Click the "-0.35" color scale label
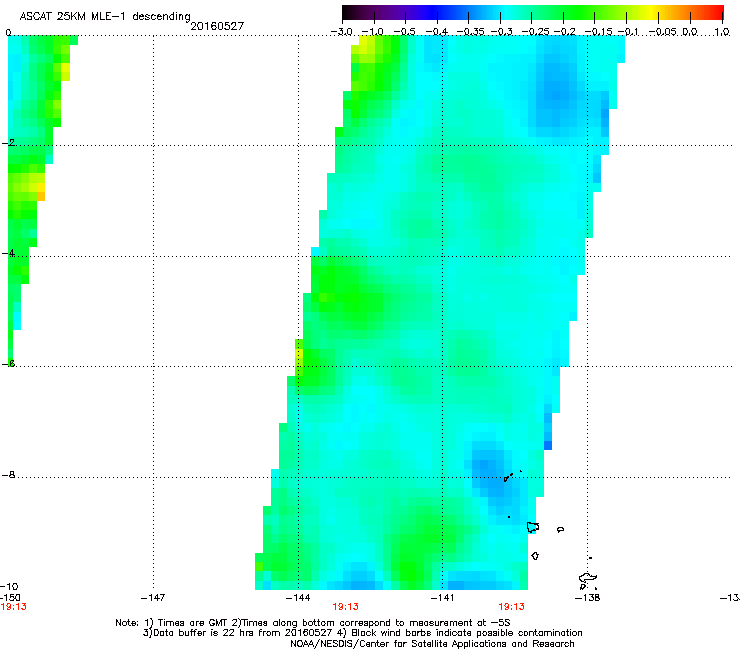 coord(471,32)
